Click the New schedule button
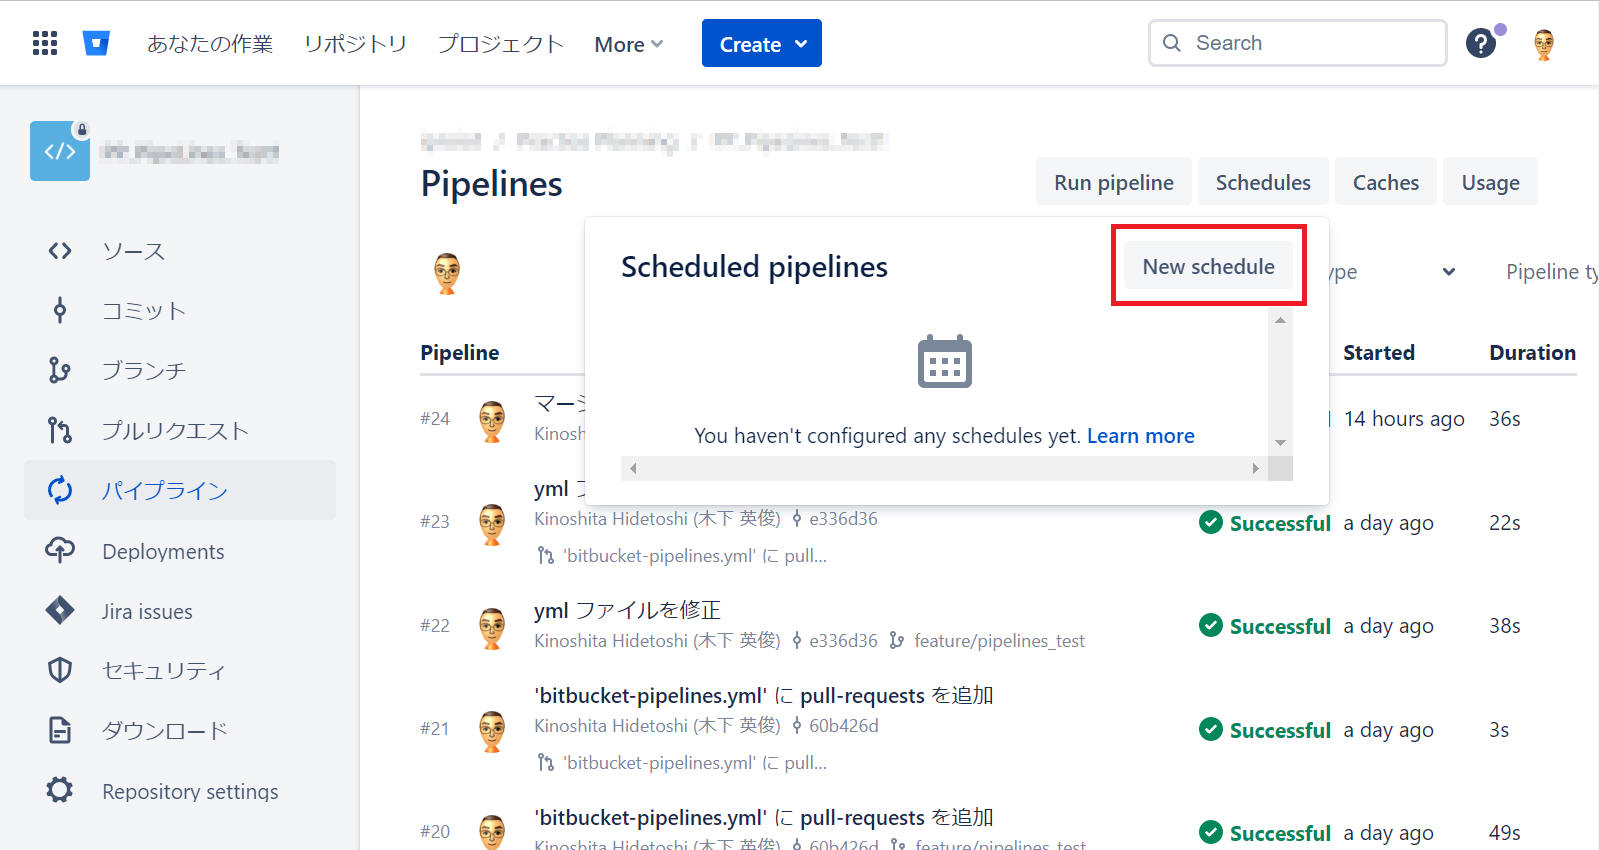This screenshot has width=1599, height=850. click(x=1208, y=266)
